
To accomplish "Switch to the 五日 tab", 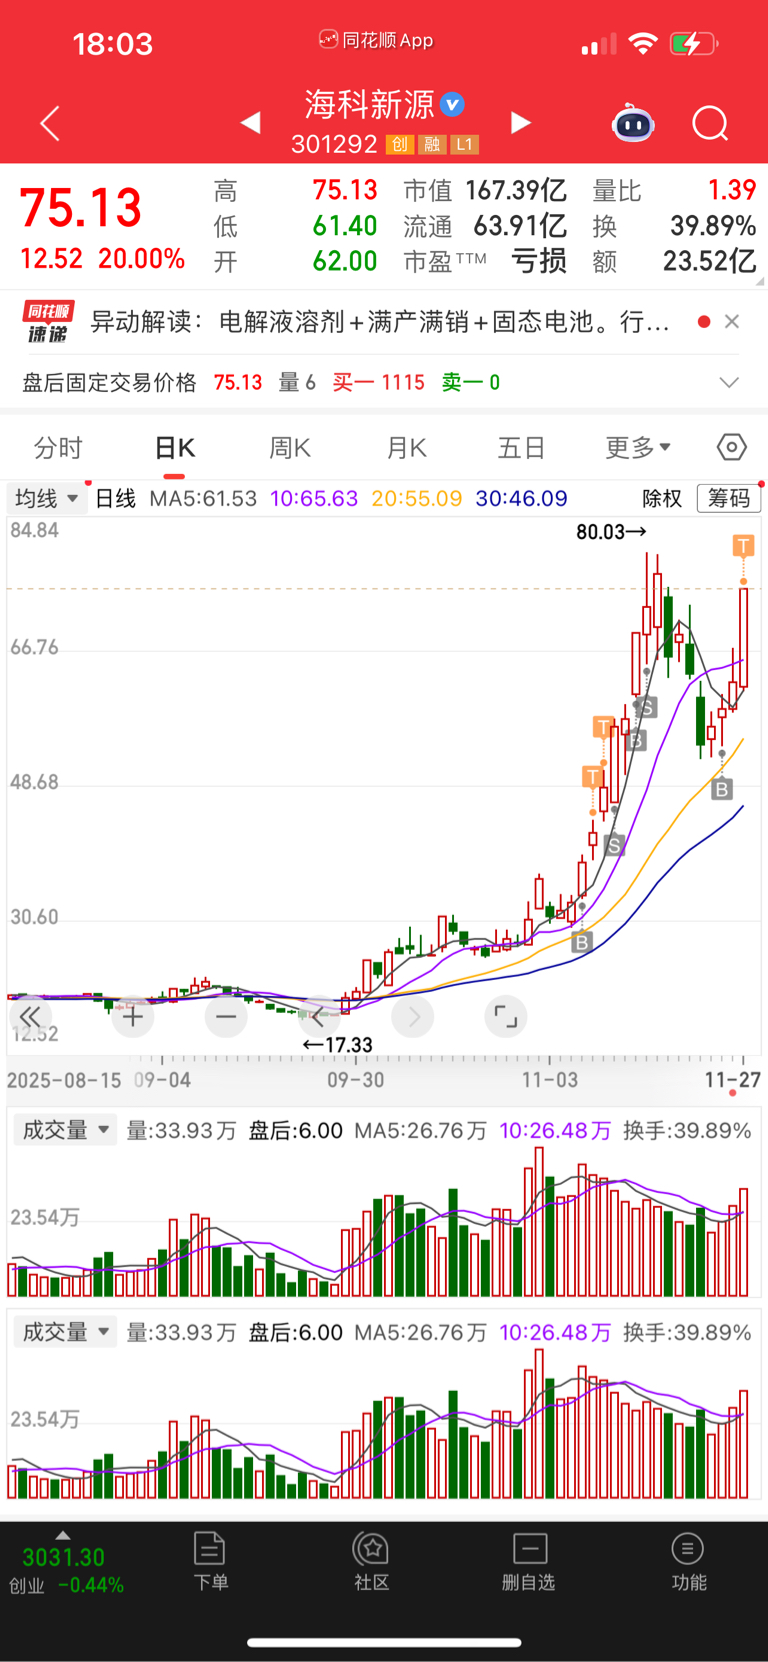I will point(521,447).
